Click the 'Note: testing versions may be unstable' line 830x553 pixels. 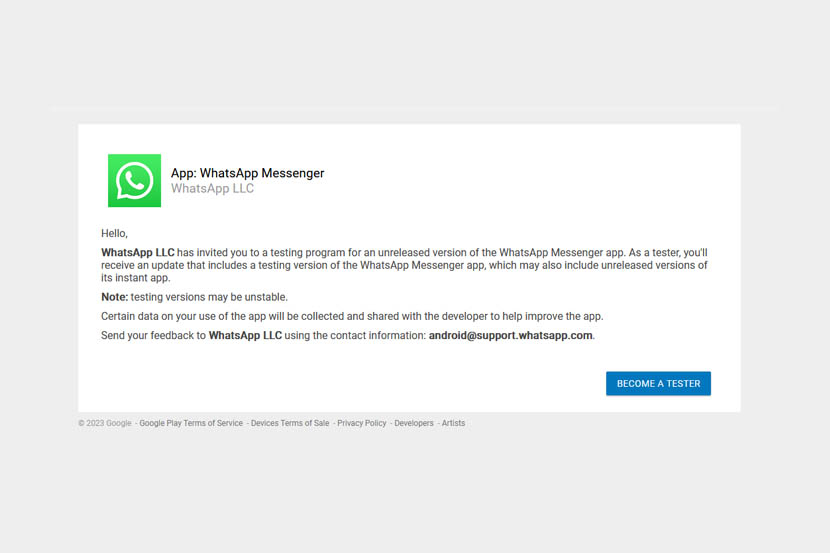pyautogui.click(x=194, y=297)
